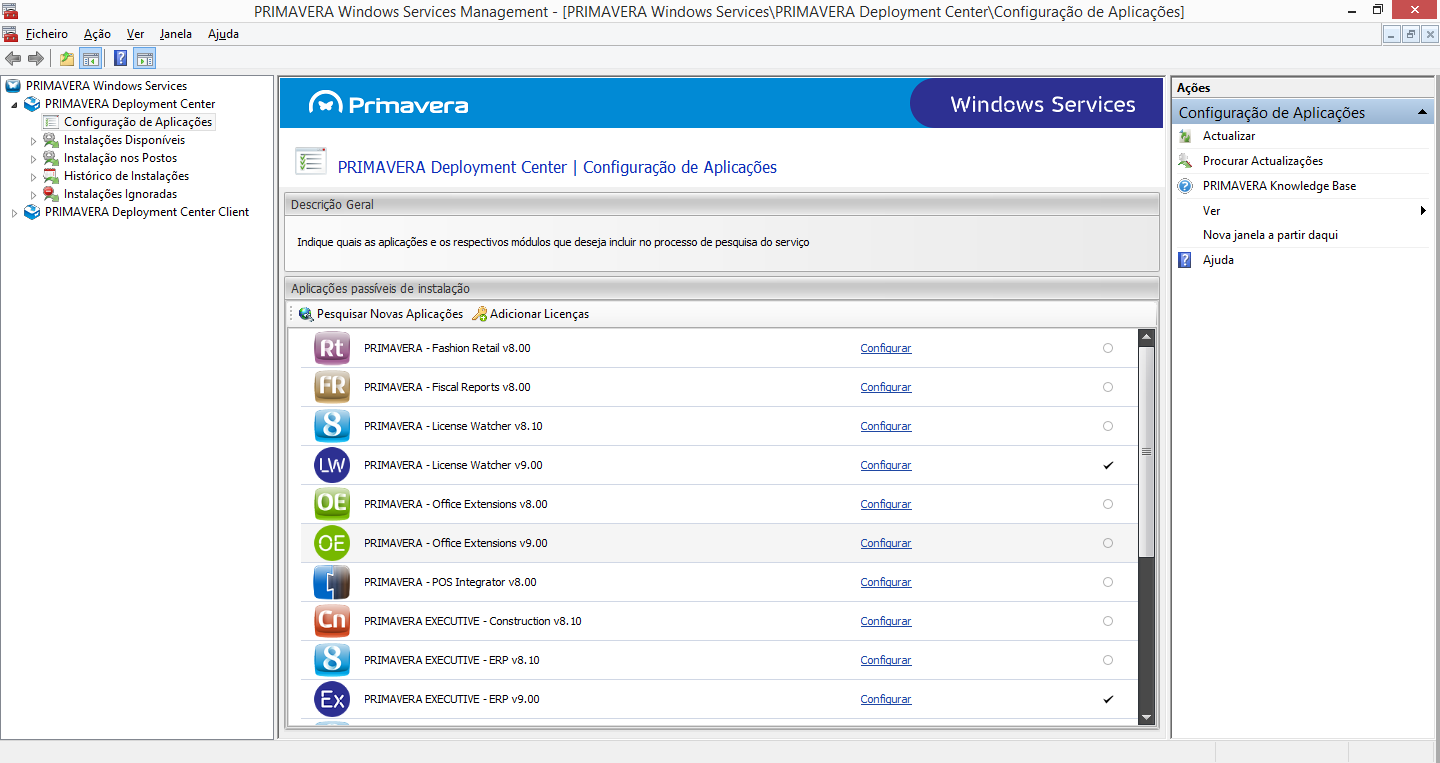Click Configurar link for License Watcher v9.00

(886, 465)
